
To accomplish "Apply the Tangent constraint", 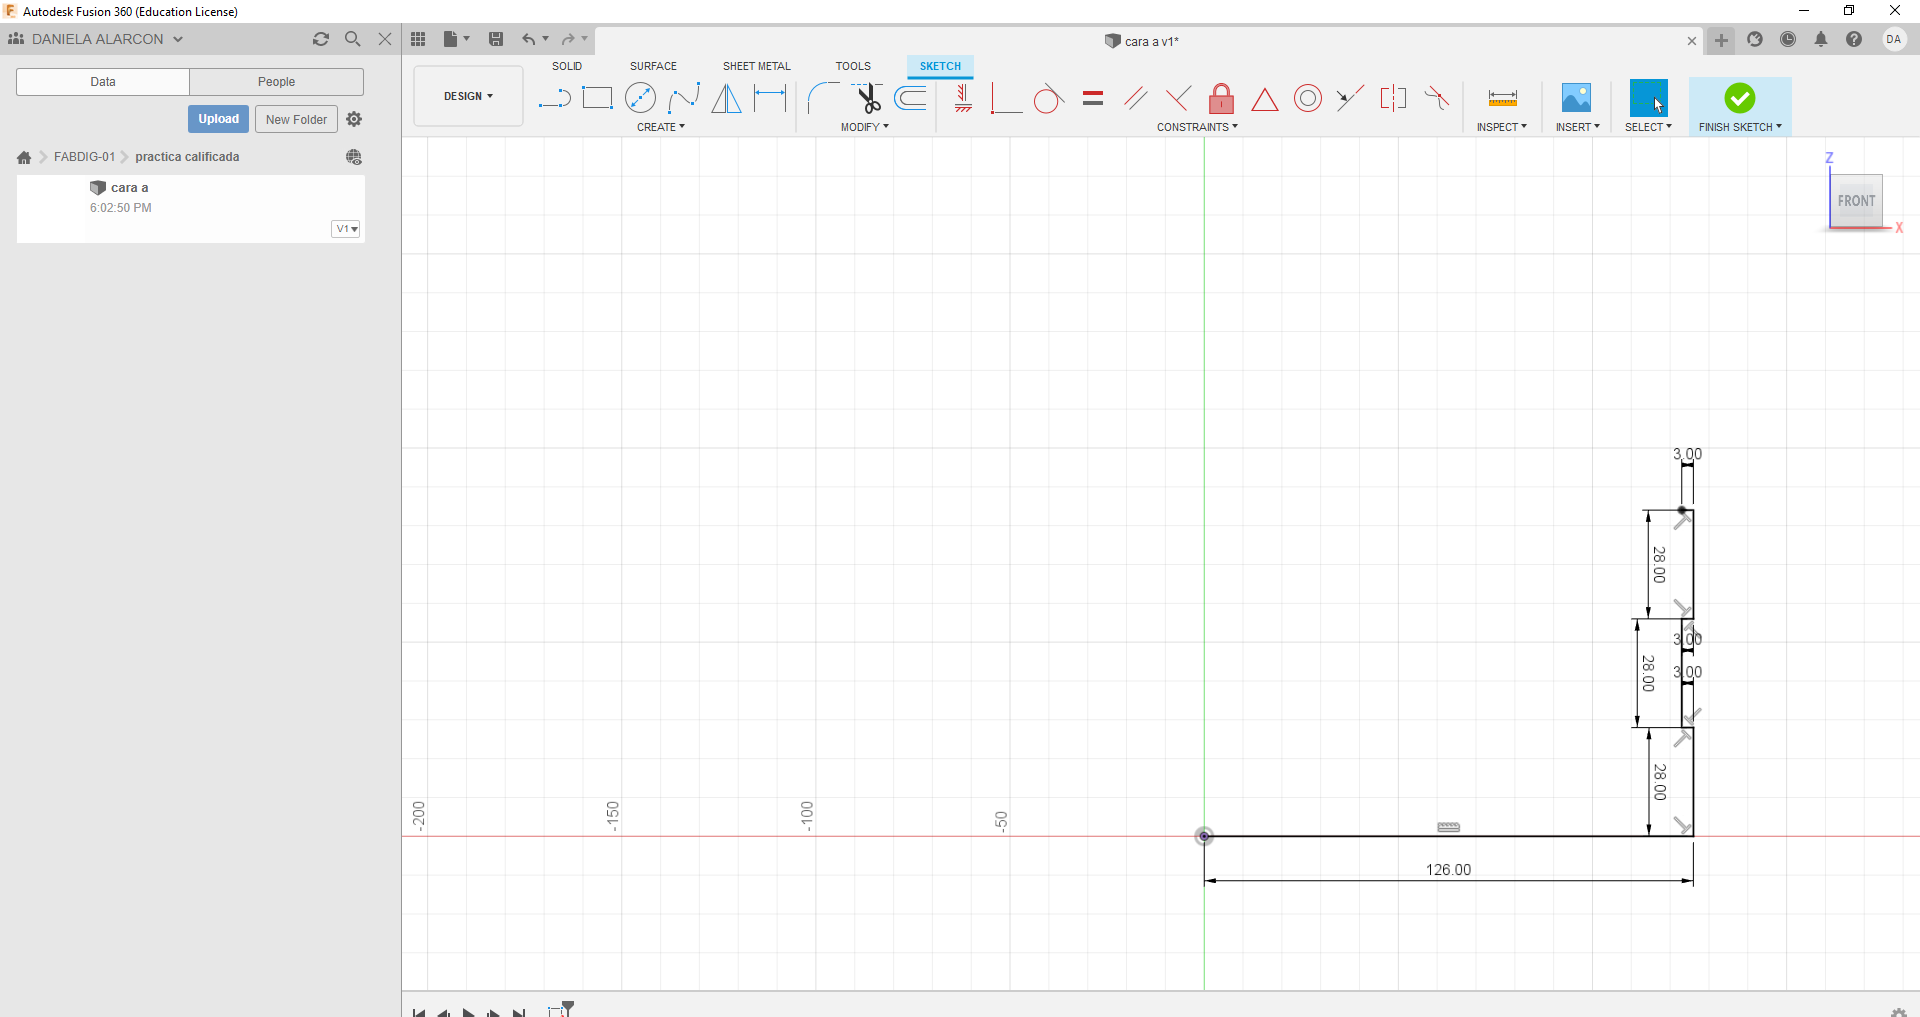I will [1048, 98].
